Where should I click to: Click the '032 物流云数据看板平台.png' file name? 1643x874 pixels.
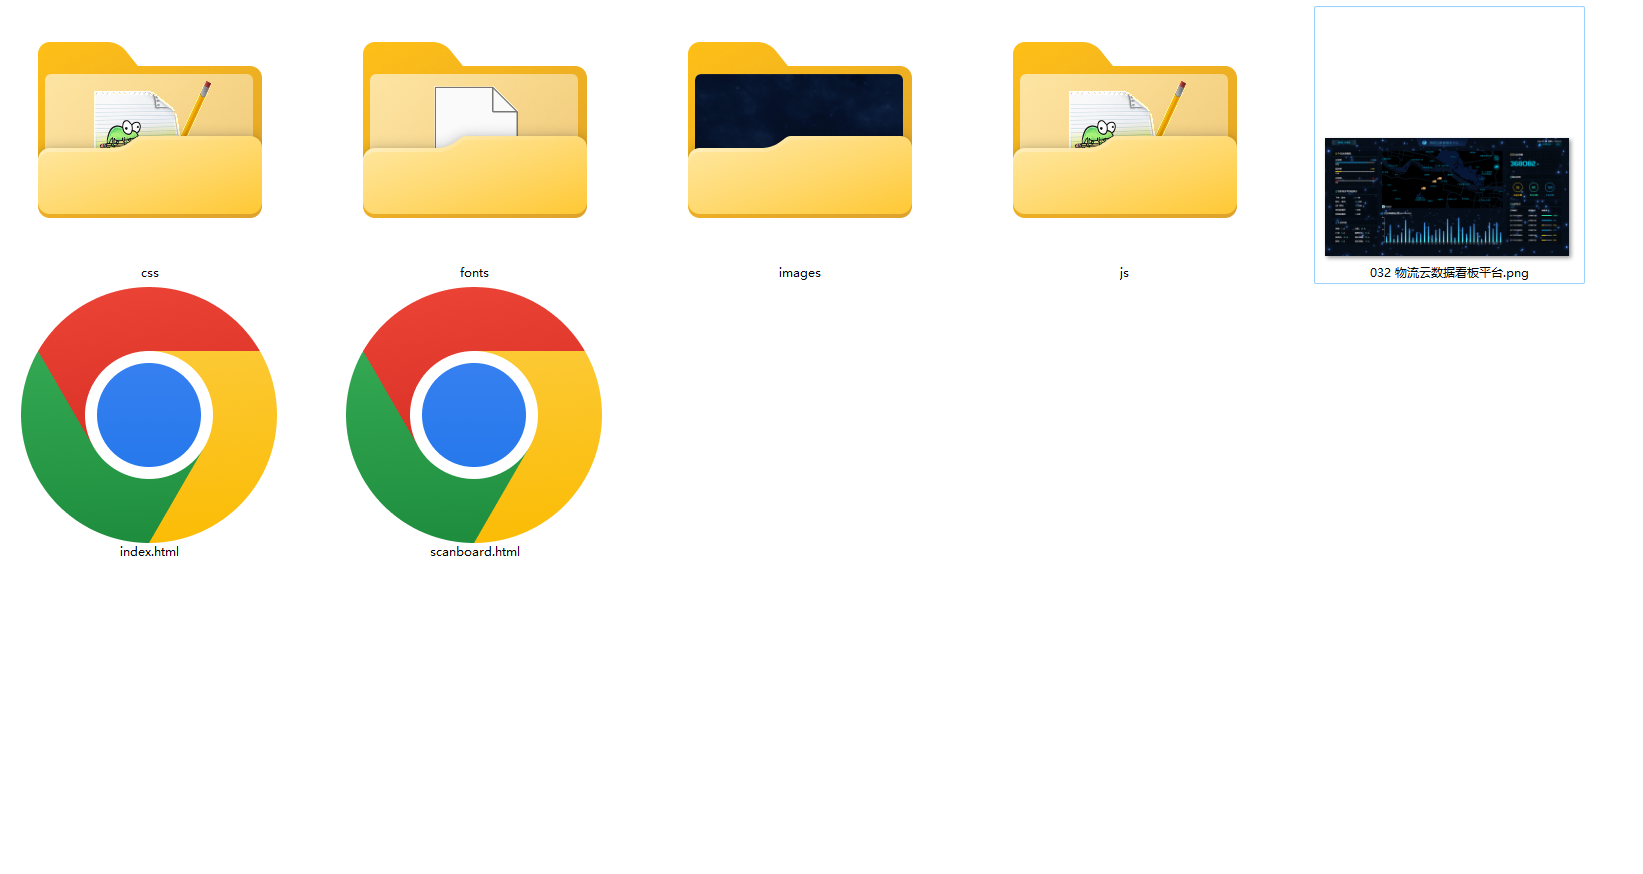point(1449,272)
